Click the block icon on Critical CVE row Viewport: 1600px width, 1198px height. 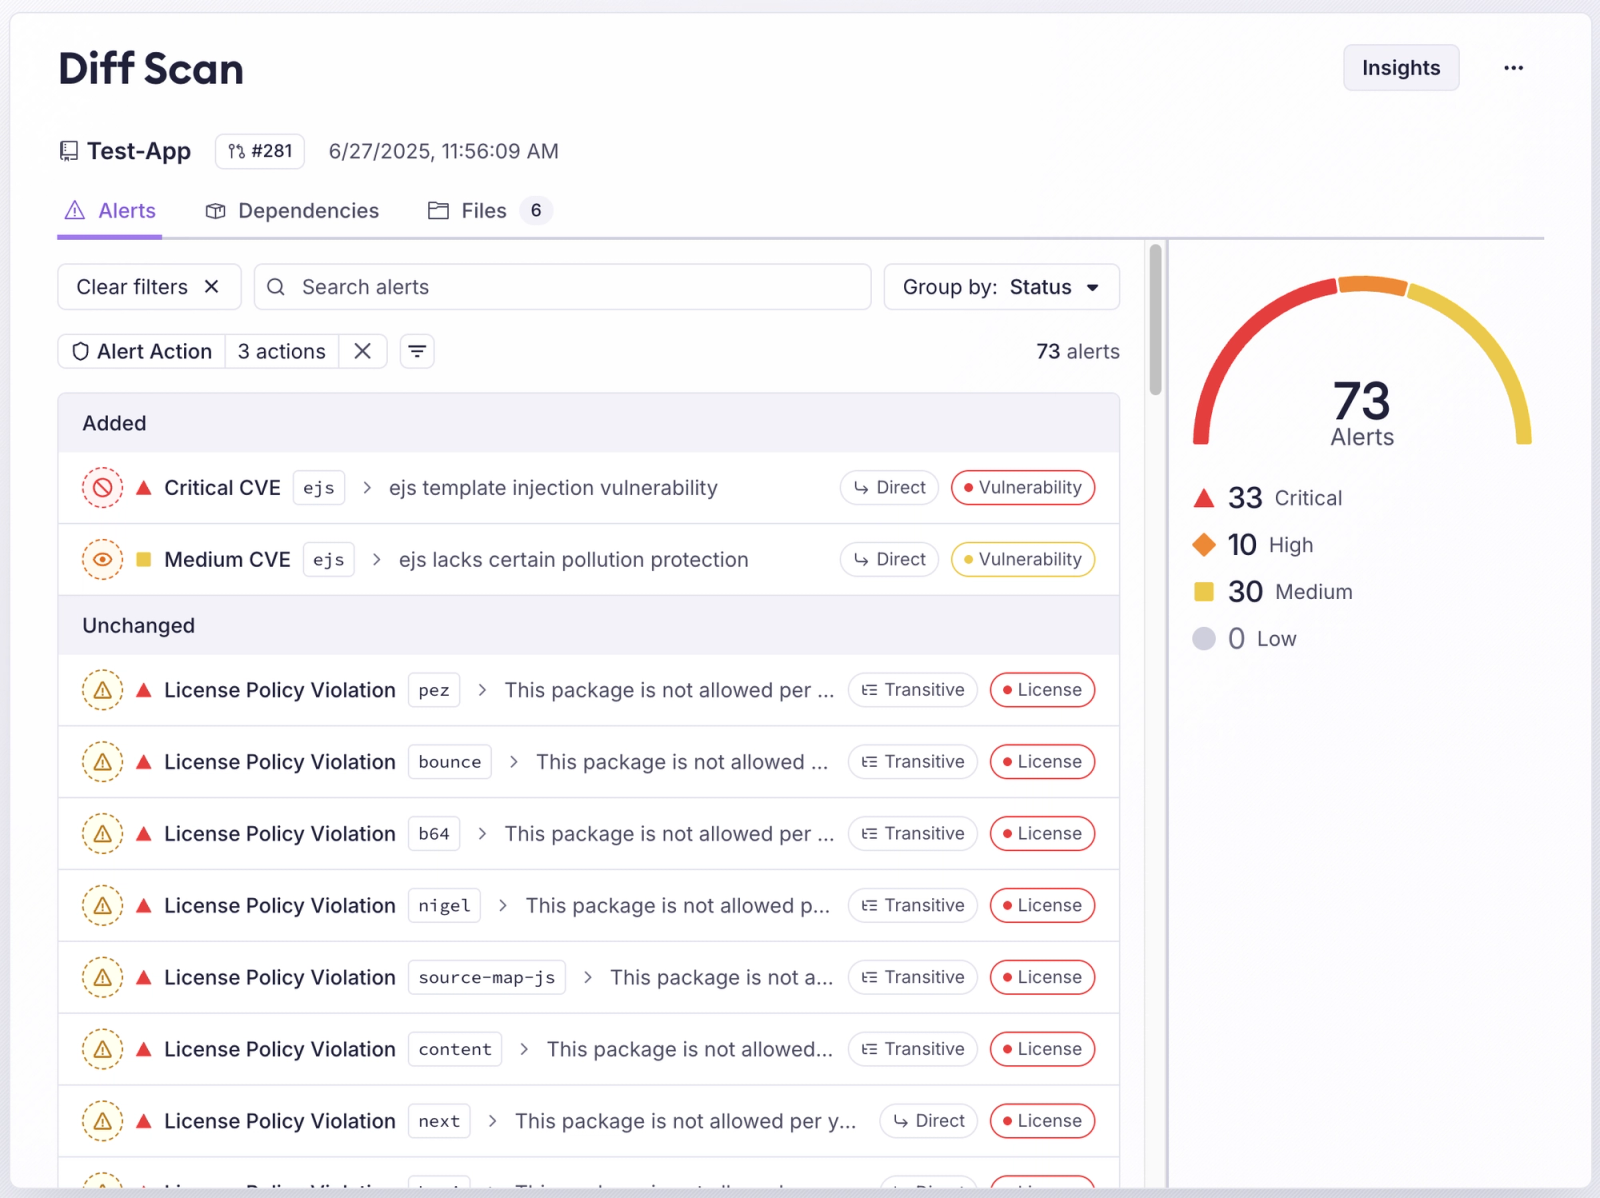click(102, 488)
